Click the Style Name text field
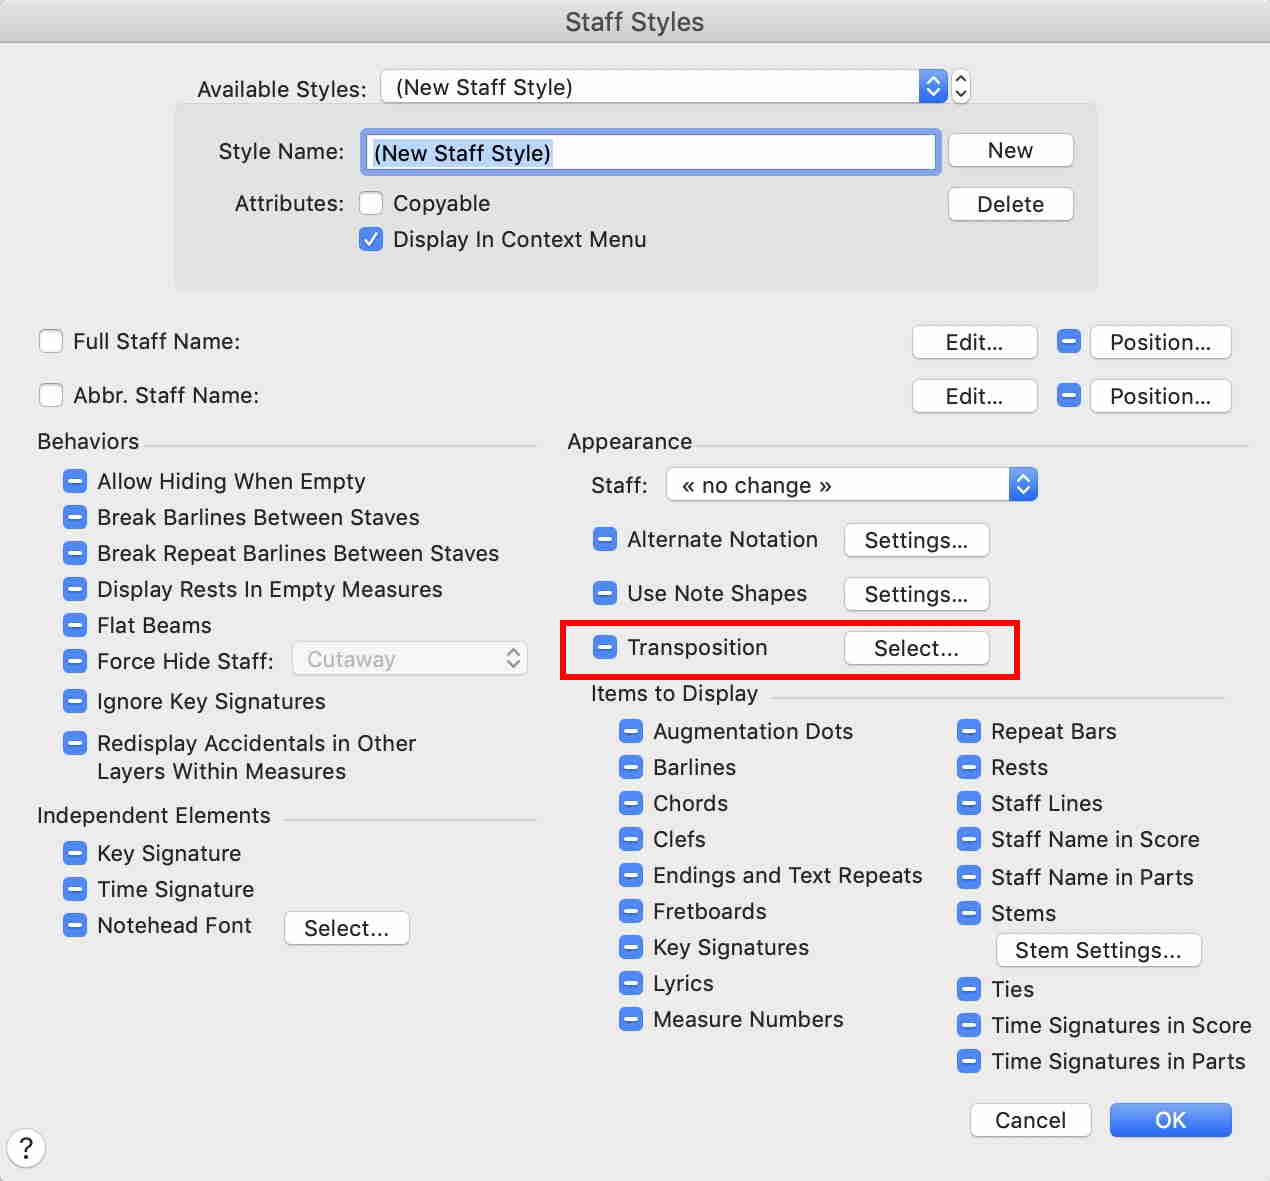The image size is (1270, 1181). pyautogui.click(x=650, y=153)
